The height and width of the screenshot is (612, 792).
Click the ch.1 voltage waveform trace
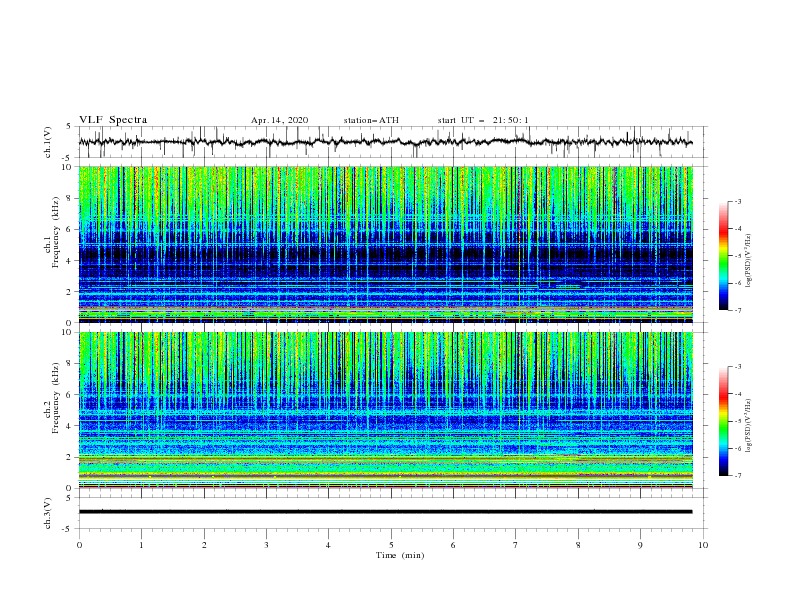(385, 142)
